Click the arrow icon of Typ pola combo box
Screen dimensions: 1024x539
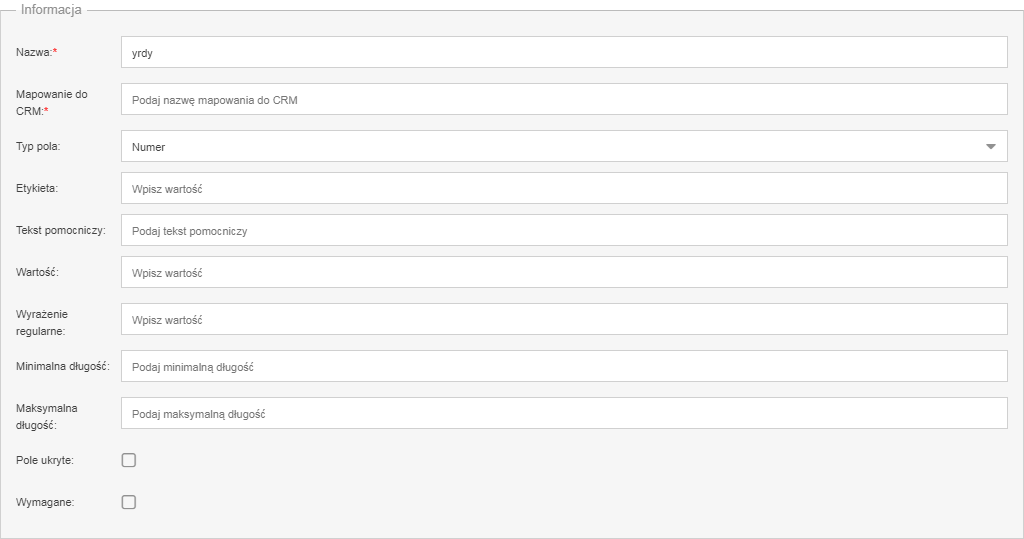tap(991, 146)
